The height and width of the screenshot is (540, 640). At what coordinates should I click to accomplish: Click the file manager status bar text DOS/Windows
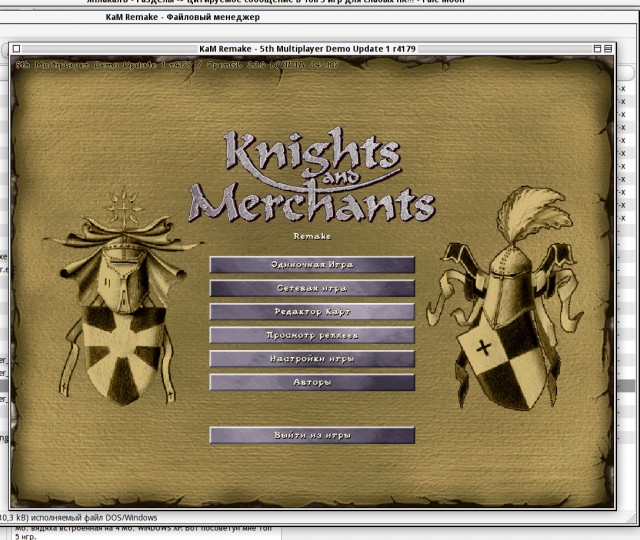[x=131, y=518]
